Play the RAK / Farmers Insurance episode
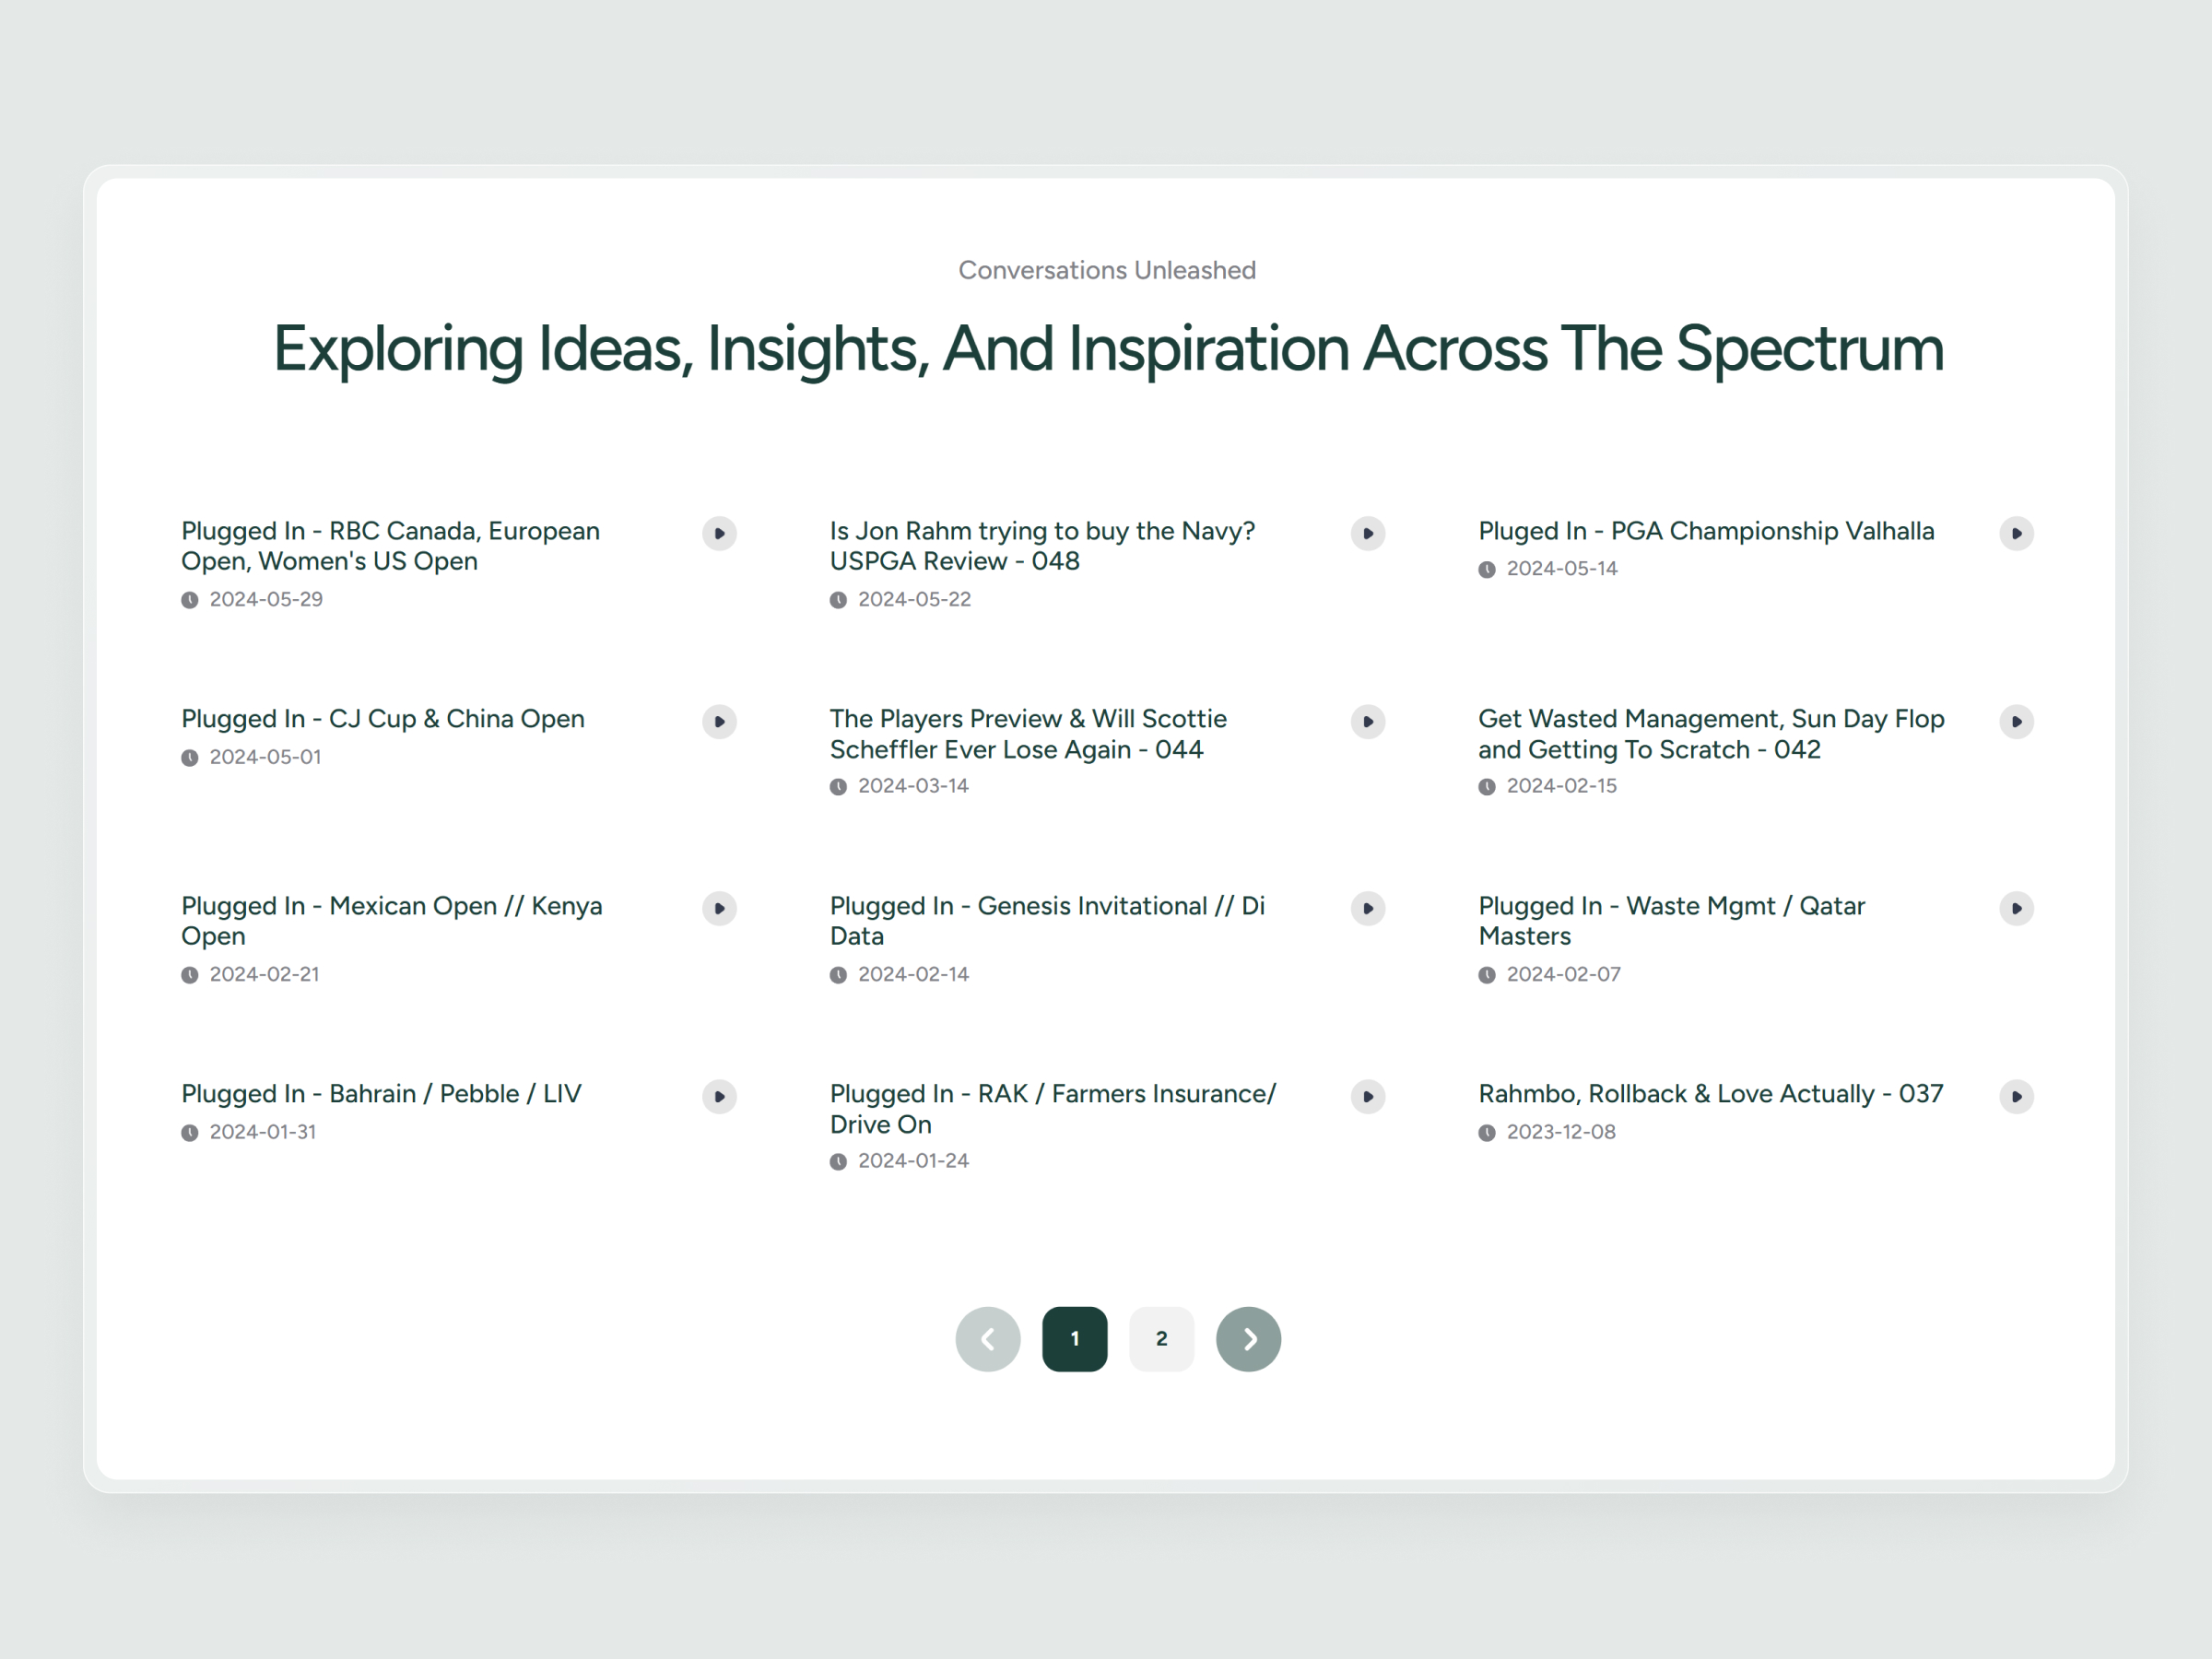Viewport: 2212px width, 1659px height. [1367, 1096]
